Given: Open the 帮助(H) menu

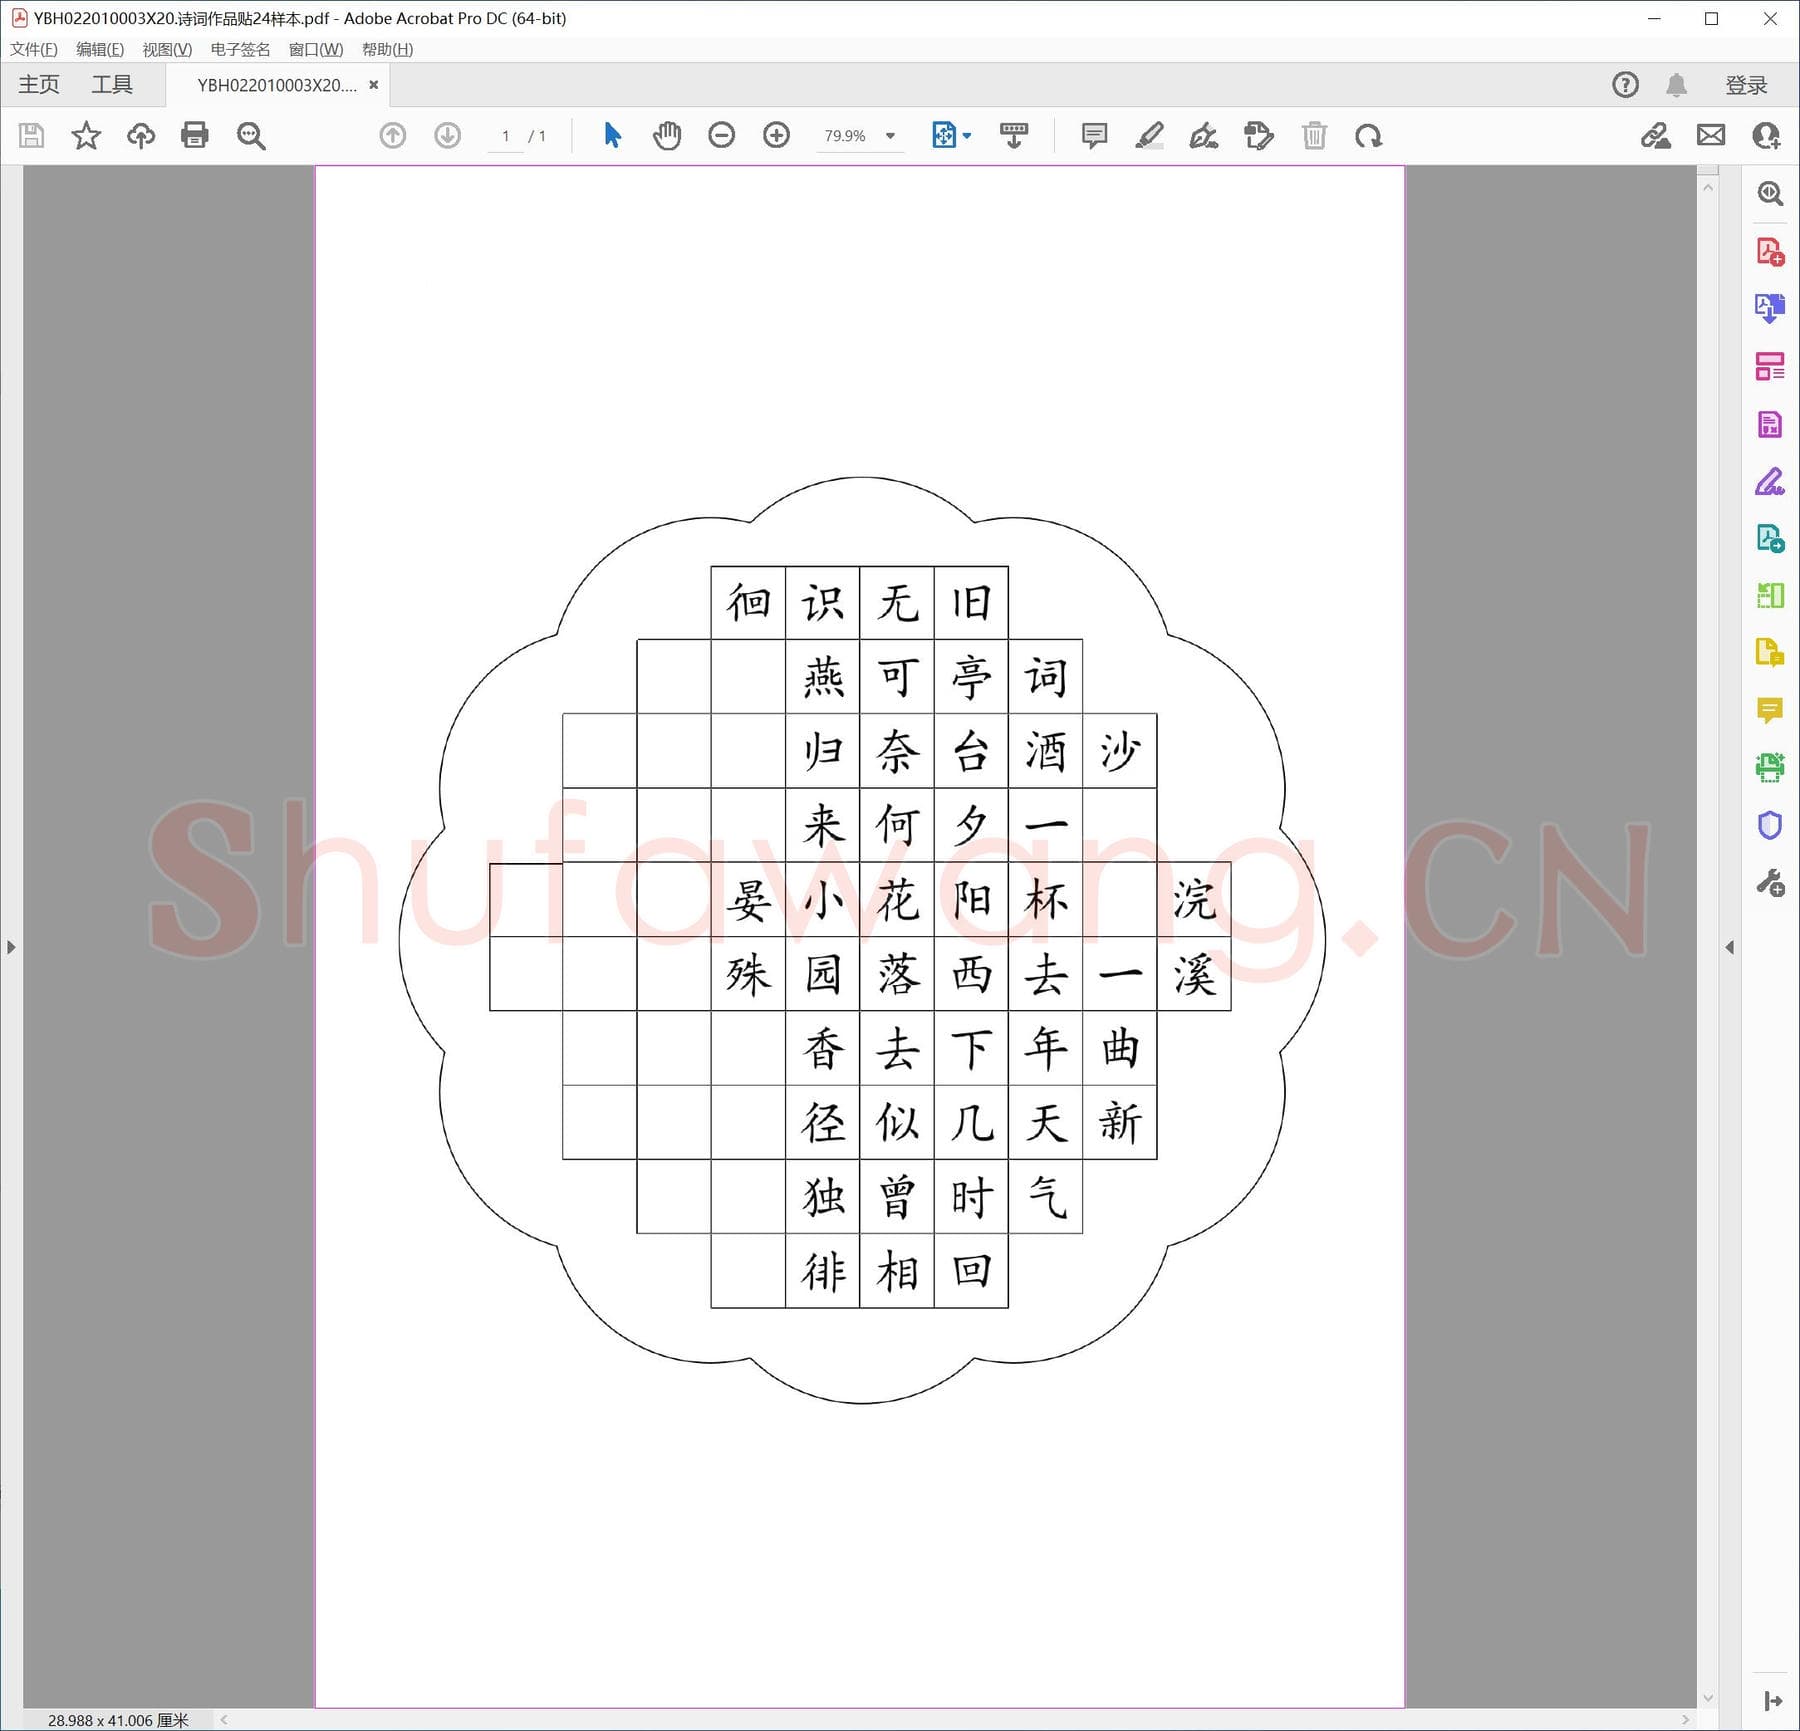Looking at the screenshot, I should [388, 49].
